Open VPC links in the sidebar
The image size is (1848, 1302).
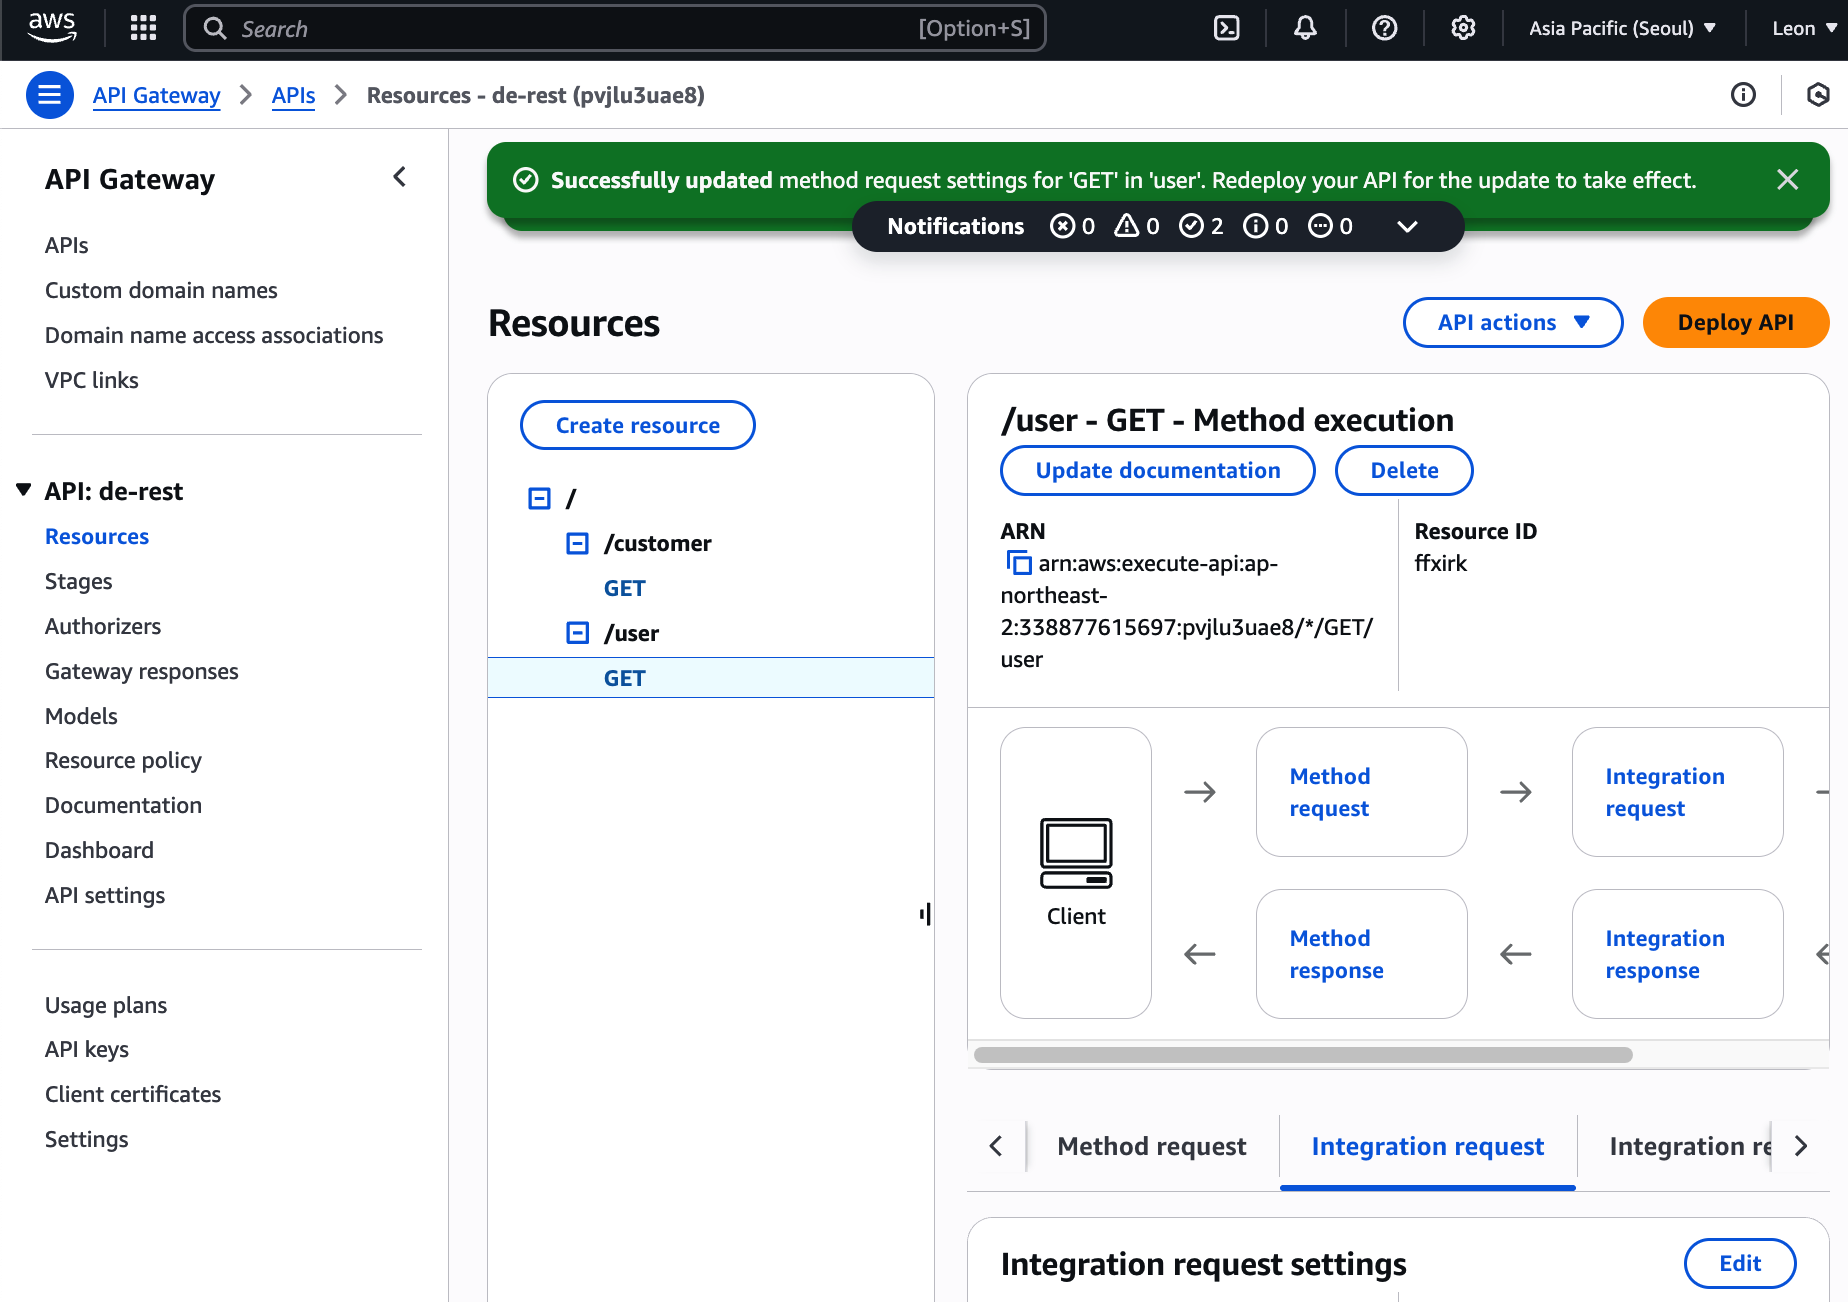[92, 380]
